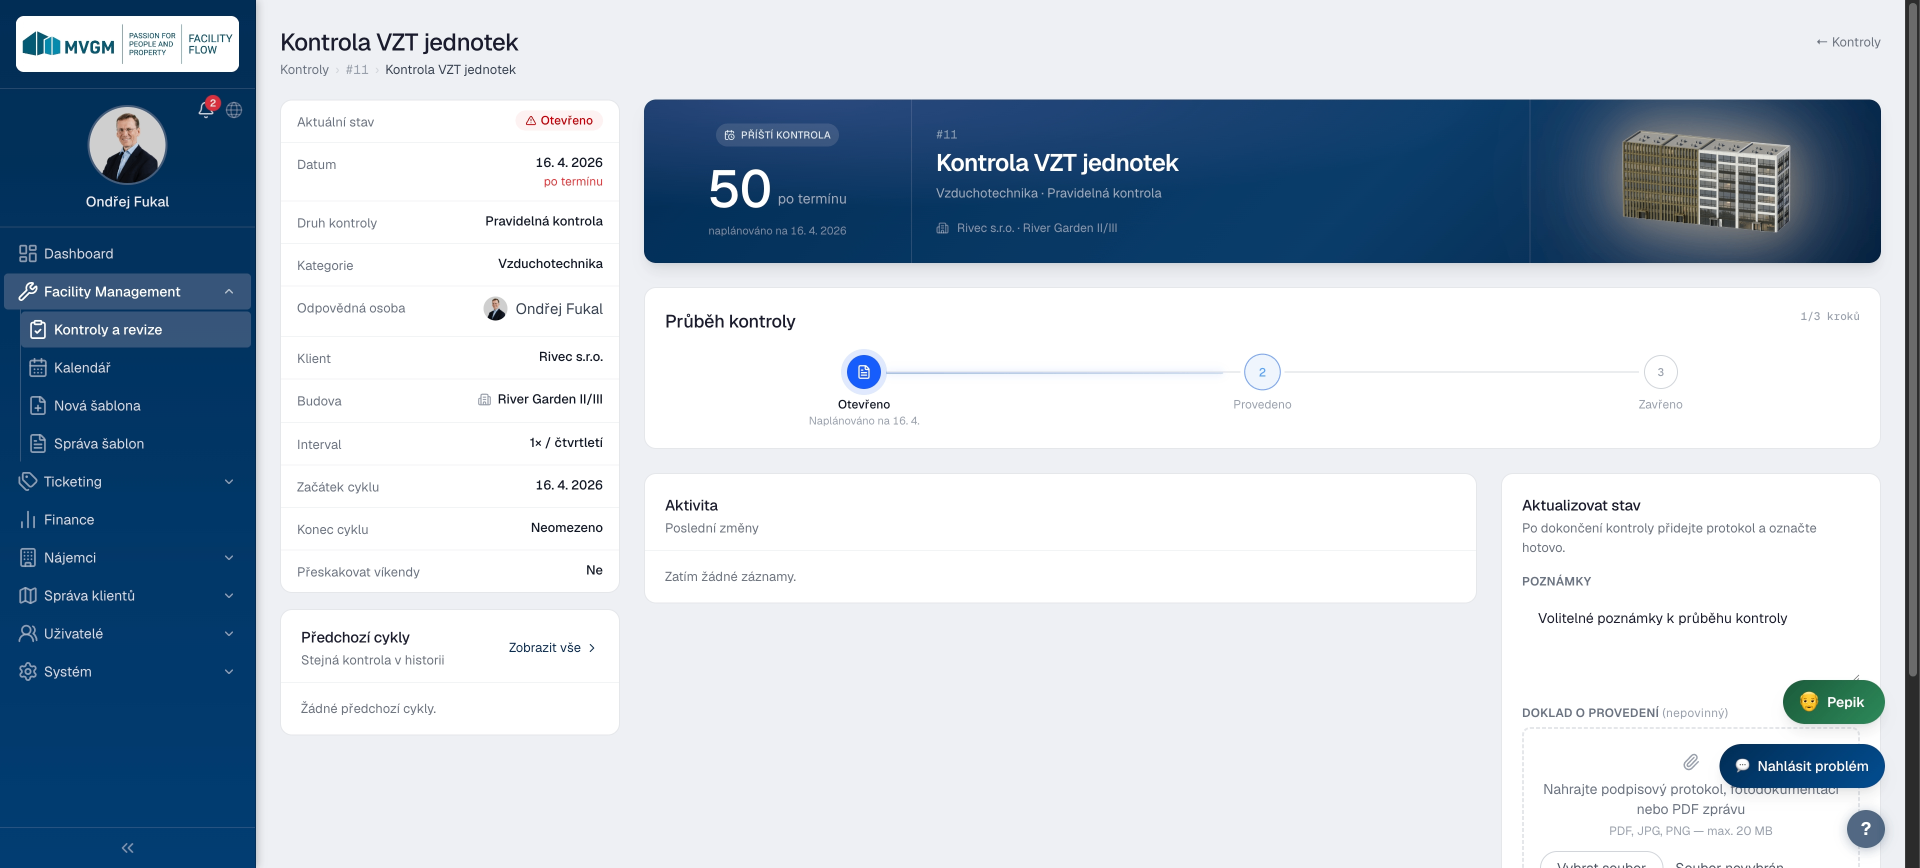Viewport: 1920px width, 868px height.
Task: Collapse the Facility Management section
Action: coord(229,292)
